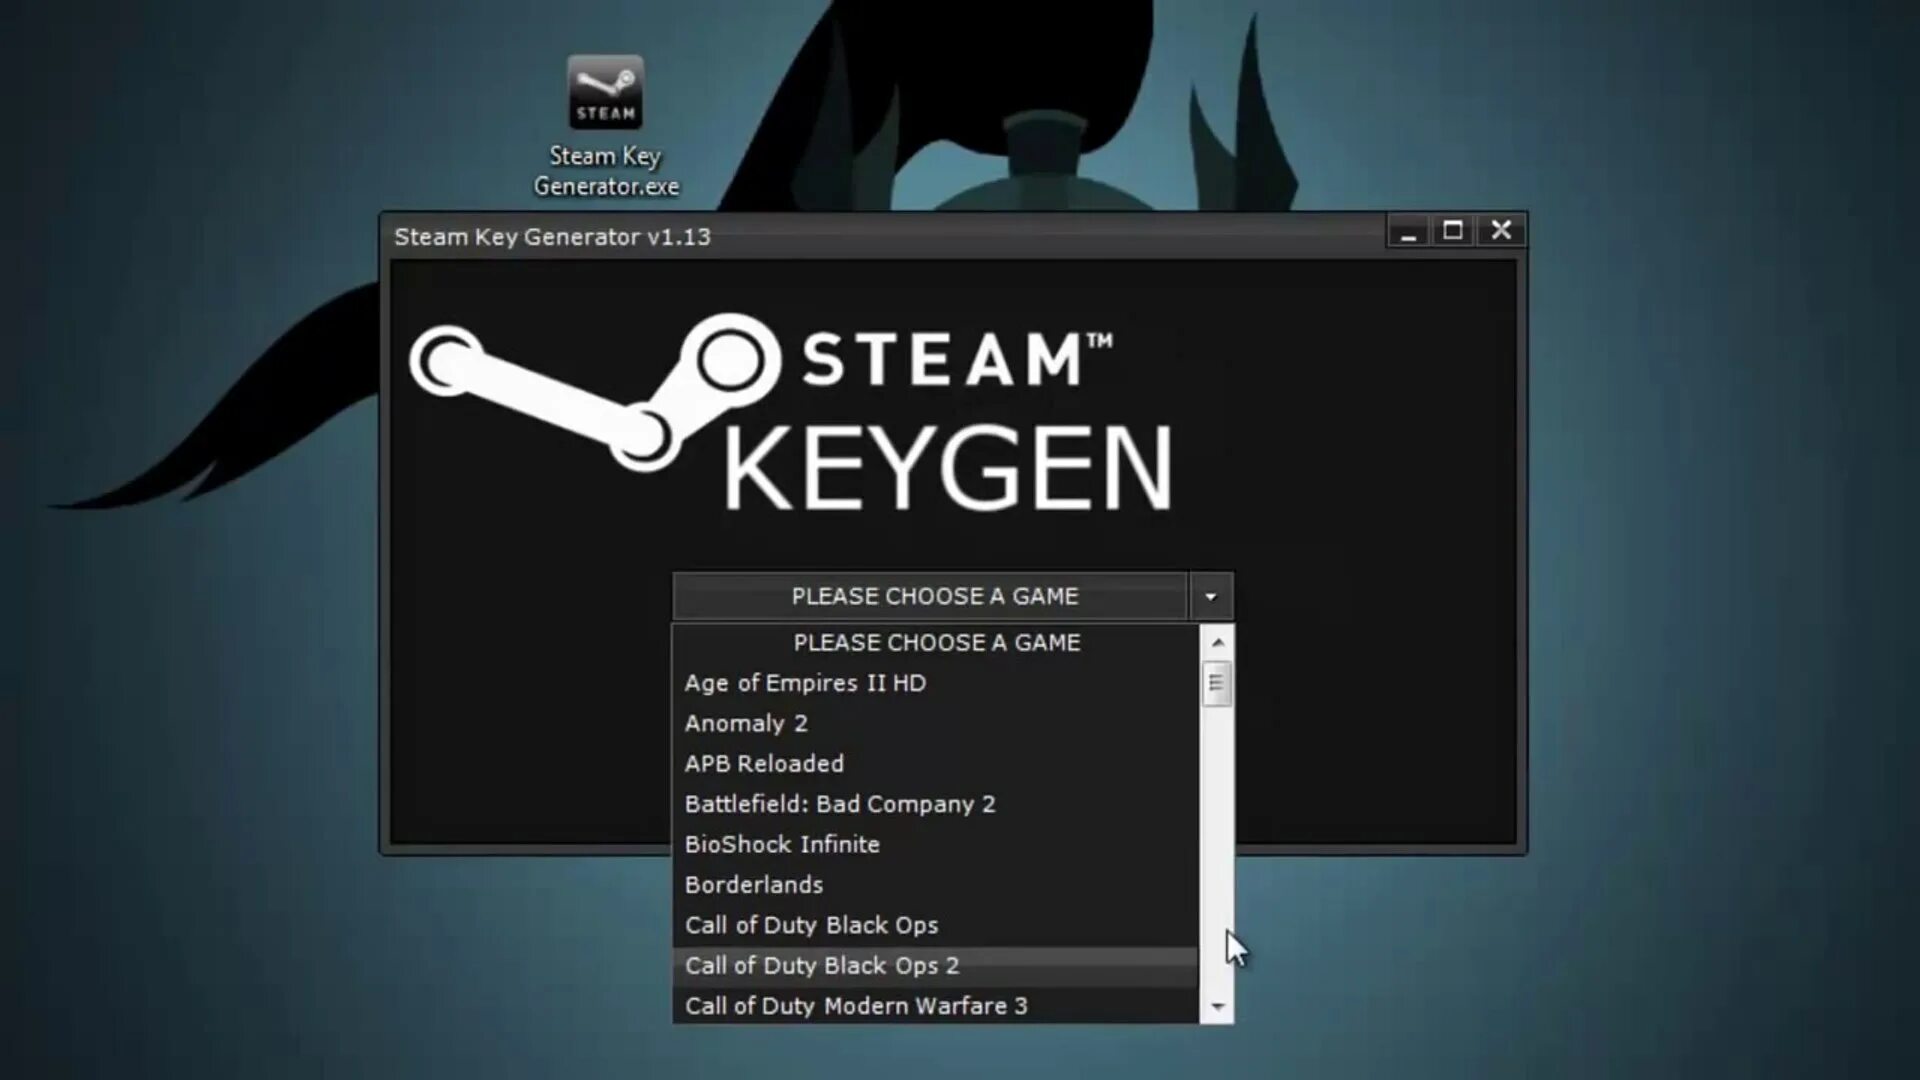Enable Borderlands game selection option

pyautogui.click(x=753, y=884)
